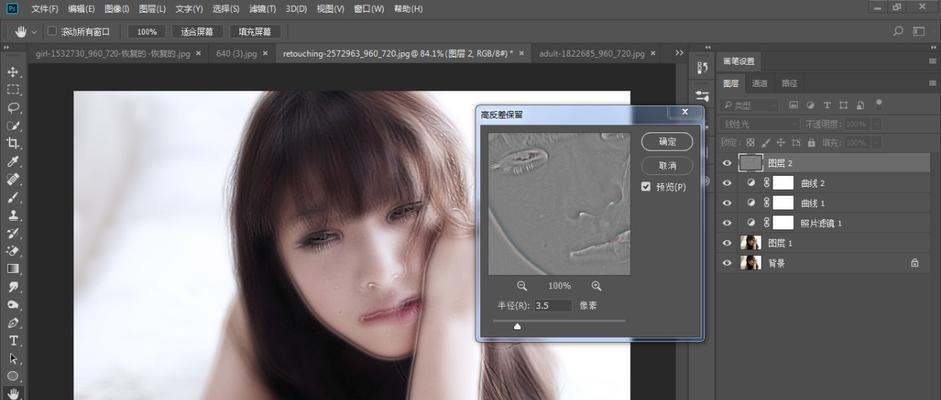Open the History panel icon
Viewport: 941px width, 400px height.
tap(702, 68)
